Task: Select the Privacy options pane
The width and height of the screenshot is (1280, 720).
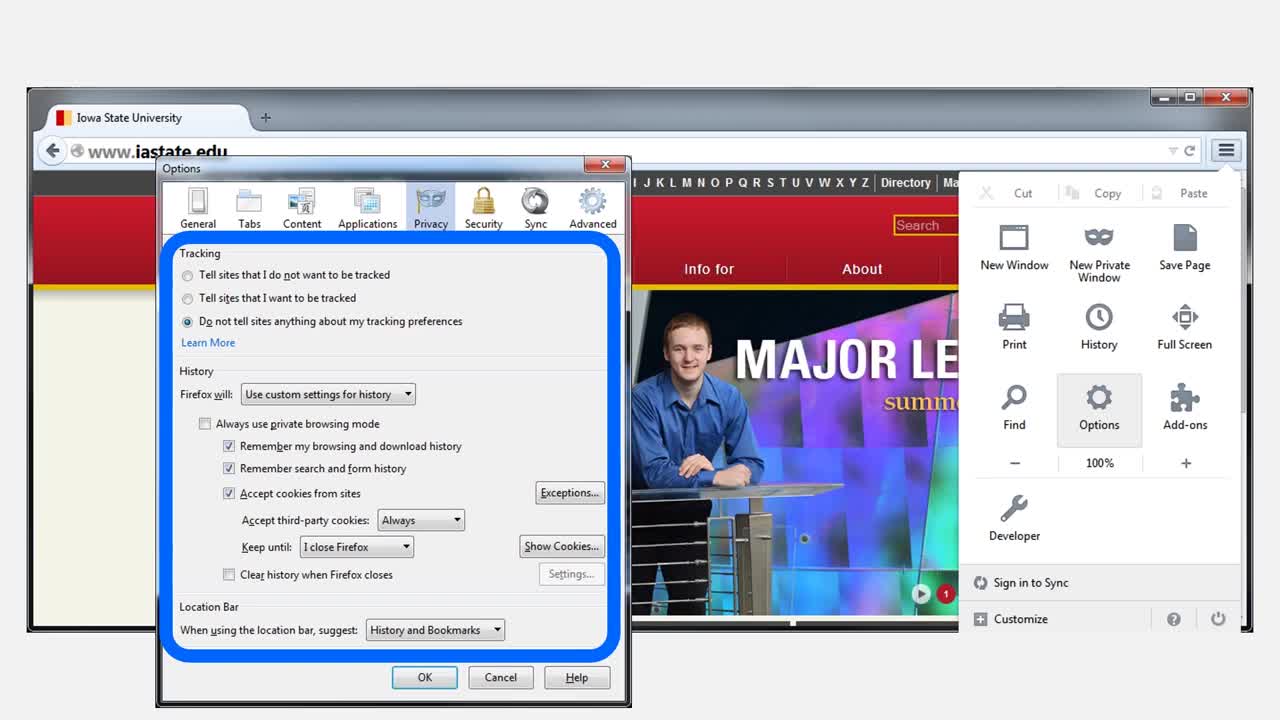Action: coord(430,208)
